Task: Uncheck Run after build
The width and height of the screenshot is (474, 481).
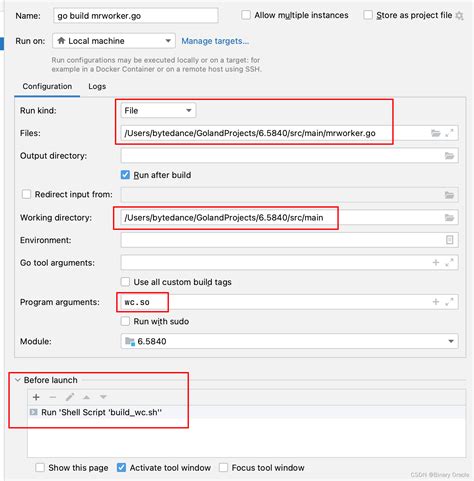Action: point(125,175)
